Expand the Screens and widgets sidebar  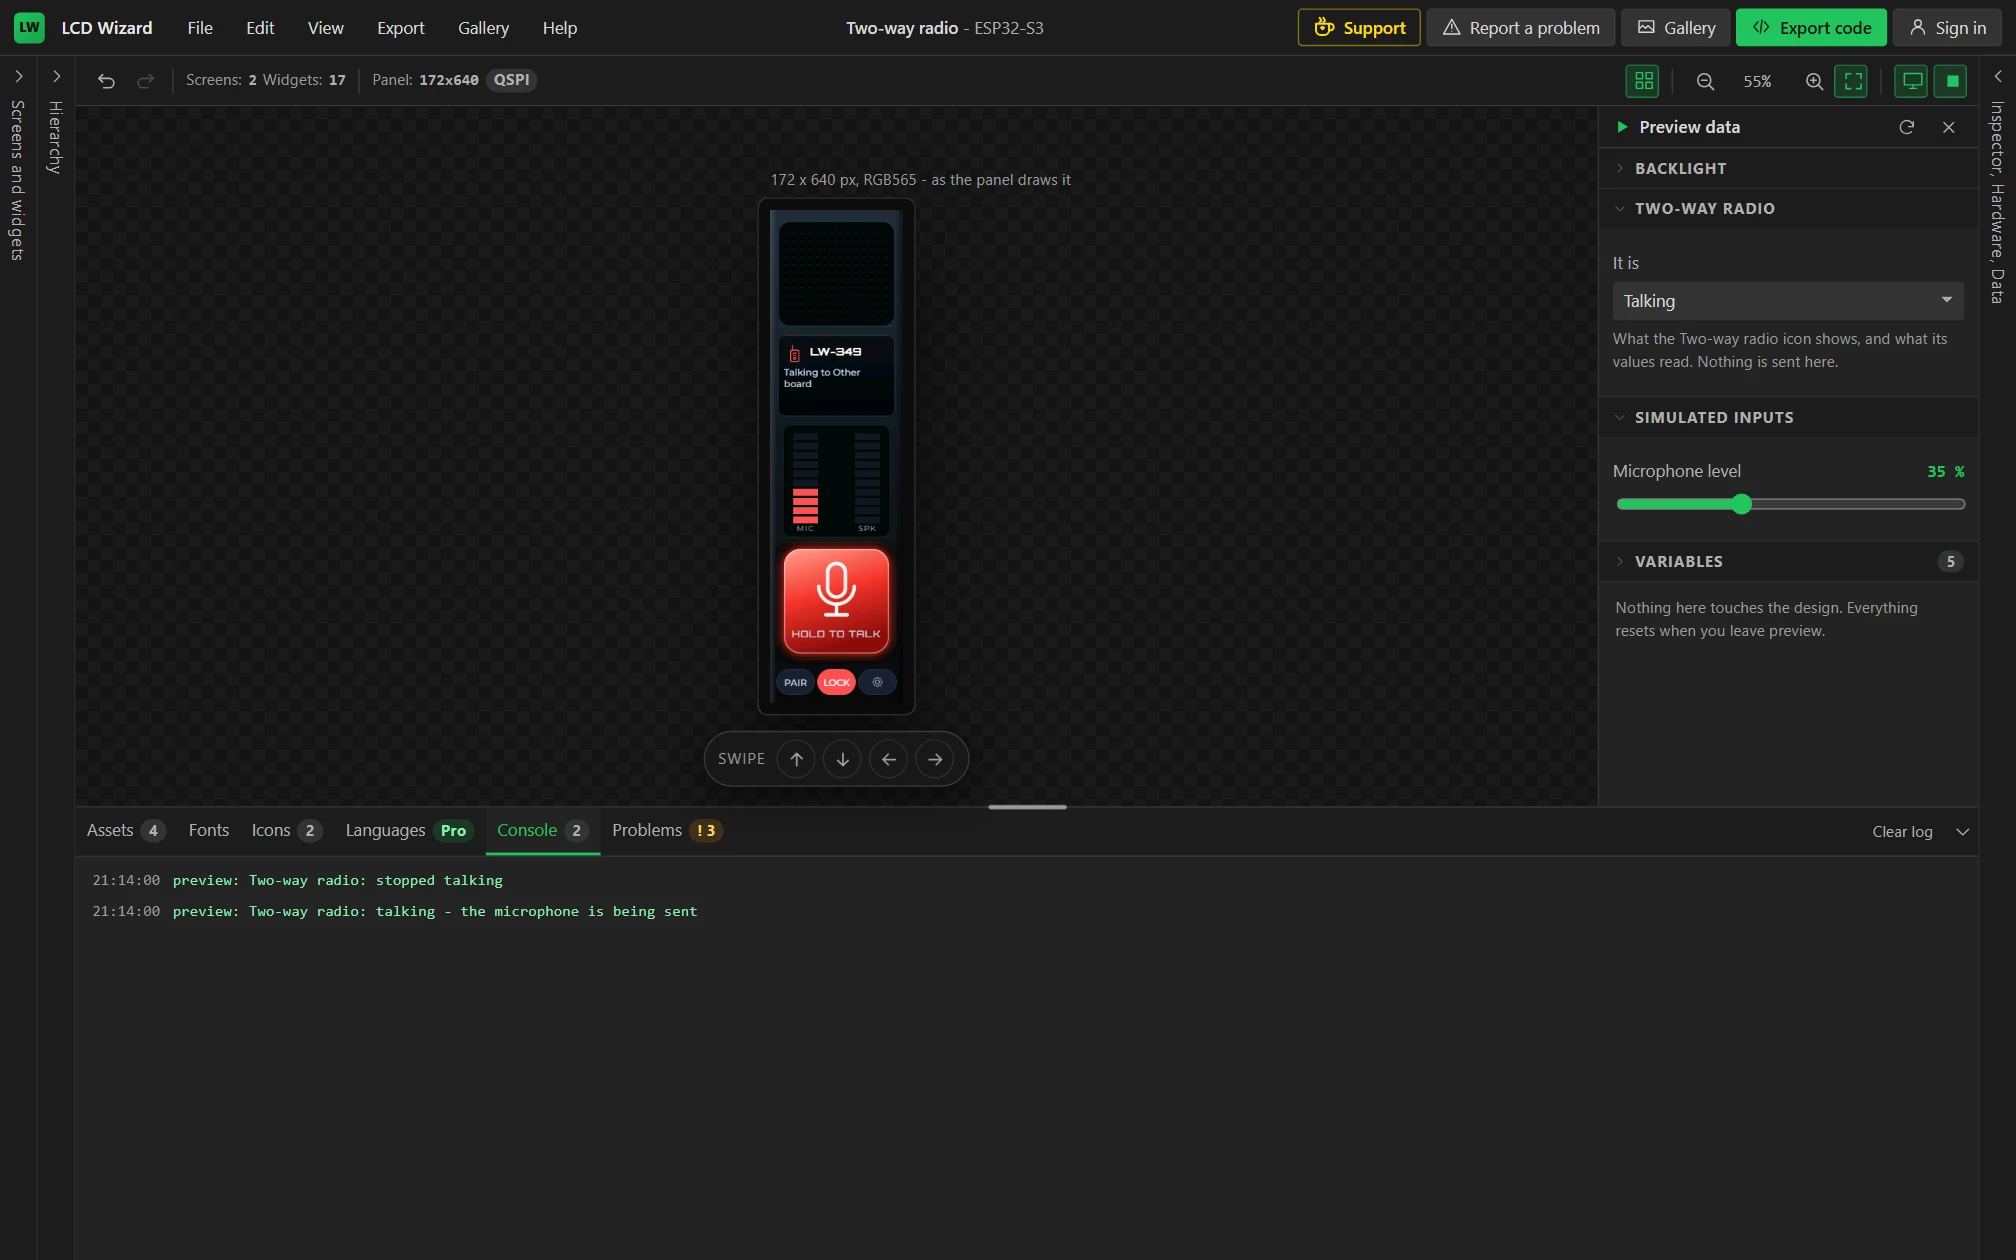(x=18, y=76)
